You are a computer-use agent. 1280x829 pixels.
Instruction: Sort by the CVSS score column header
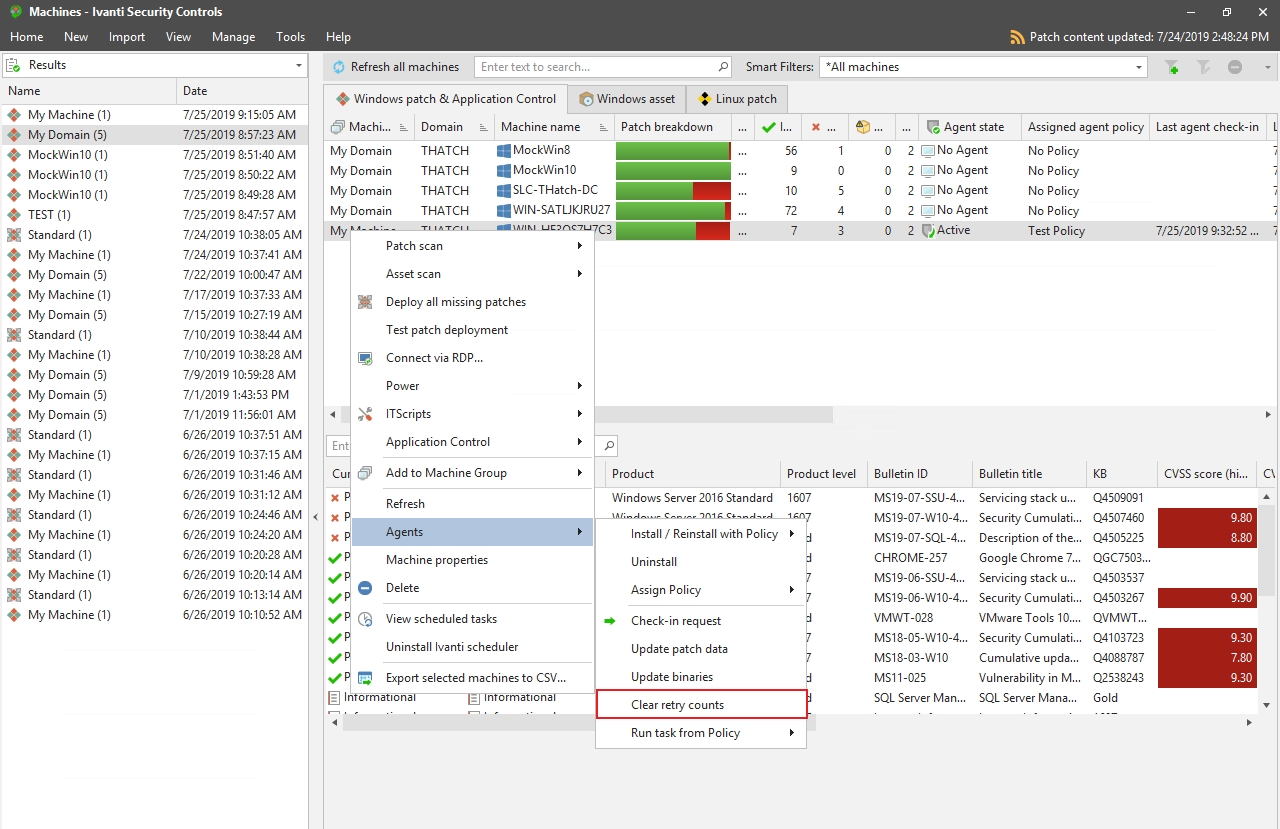pos(1206,474)
